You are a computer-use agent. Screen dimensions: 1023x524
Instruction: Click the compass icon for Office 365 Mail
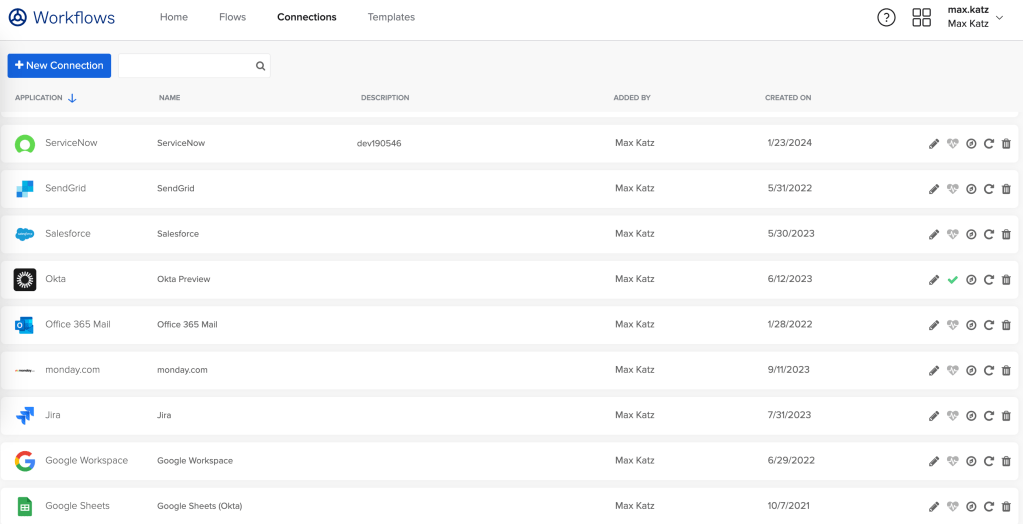[971, 325]
